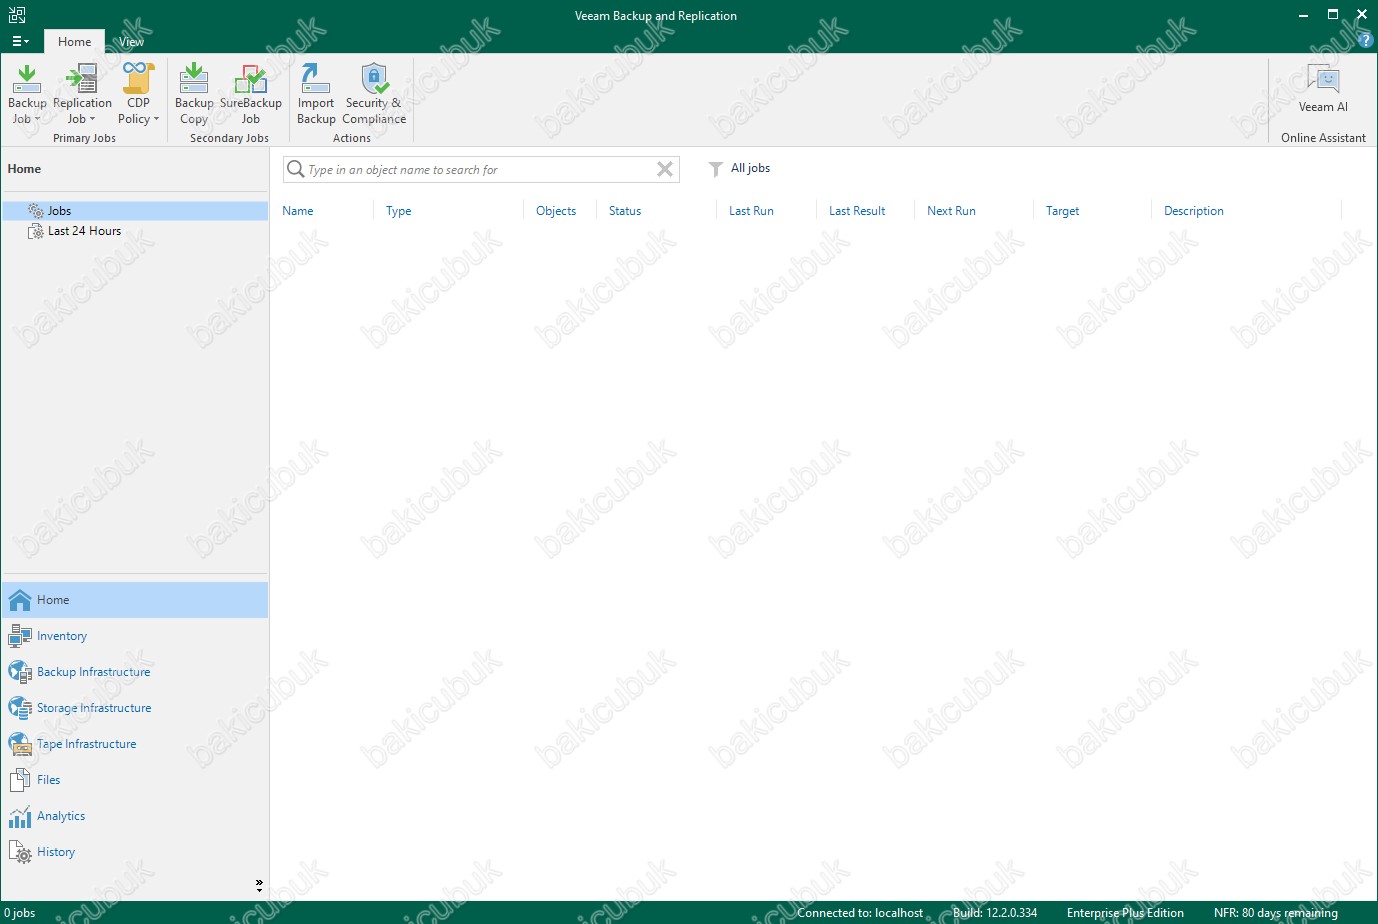The width and height of the screenshot is (1378, 924).
Task: Click the Backup Infrastructure view icon
Action: pos(20,672)
